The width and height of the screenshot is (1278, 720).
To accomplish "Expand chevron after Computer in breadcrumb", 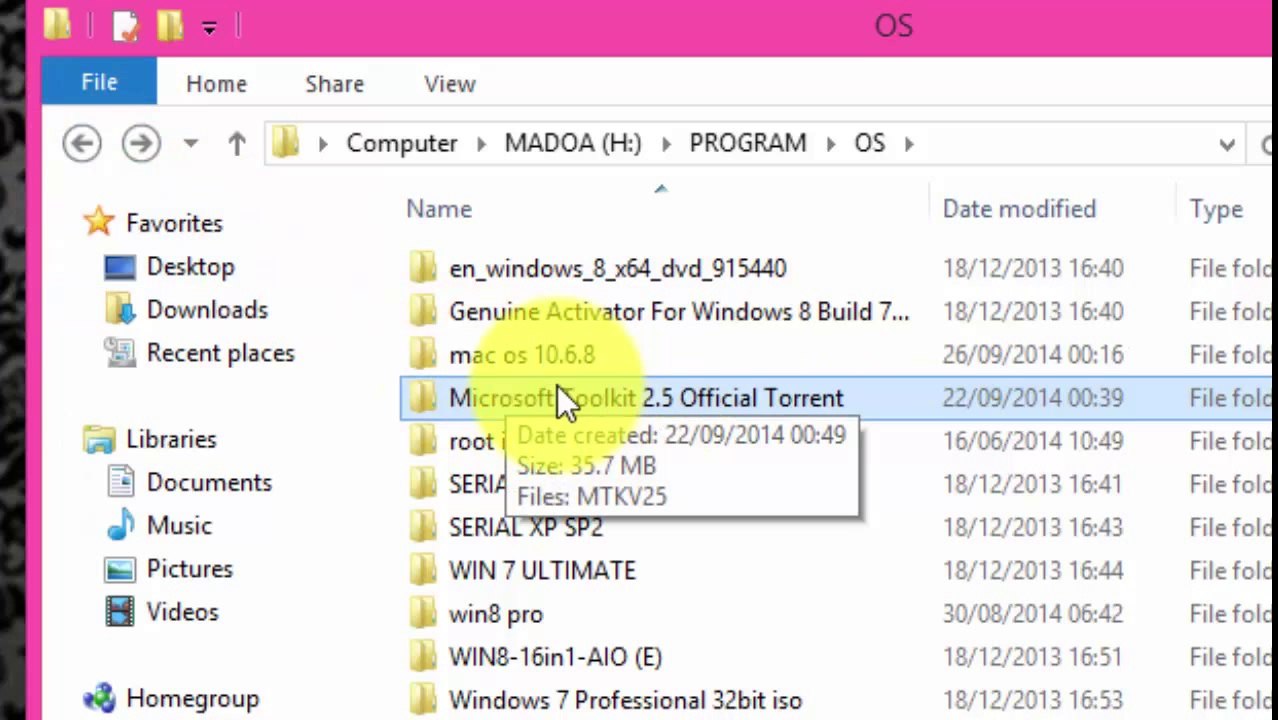I will coord(481,144).
